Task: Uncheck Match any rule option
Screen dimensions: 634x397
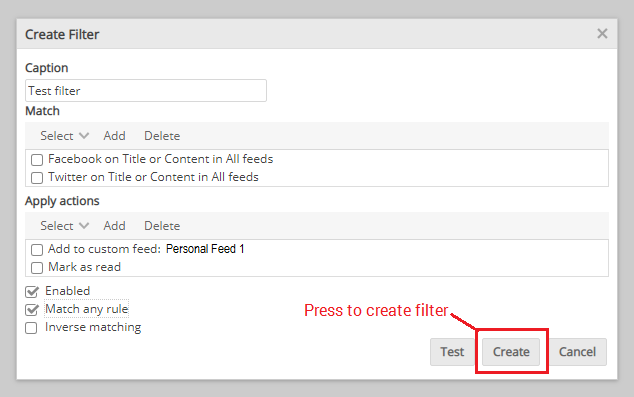Action: point(32,310)
